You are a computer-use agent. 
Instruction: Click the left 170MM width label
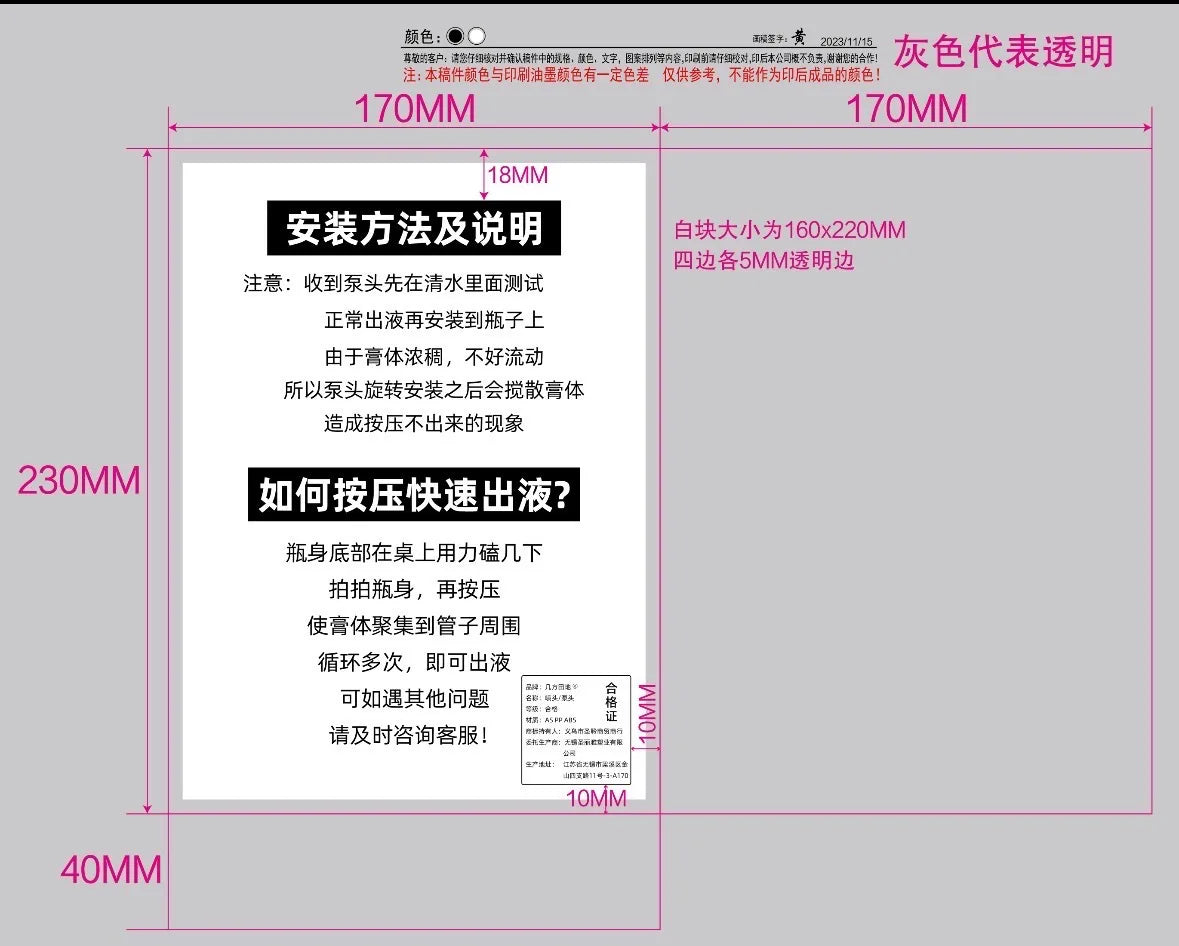[x=414, y=109]
